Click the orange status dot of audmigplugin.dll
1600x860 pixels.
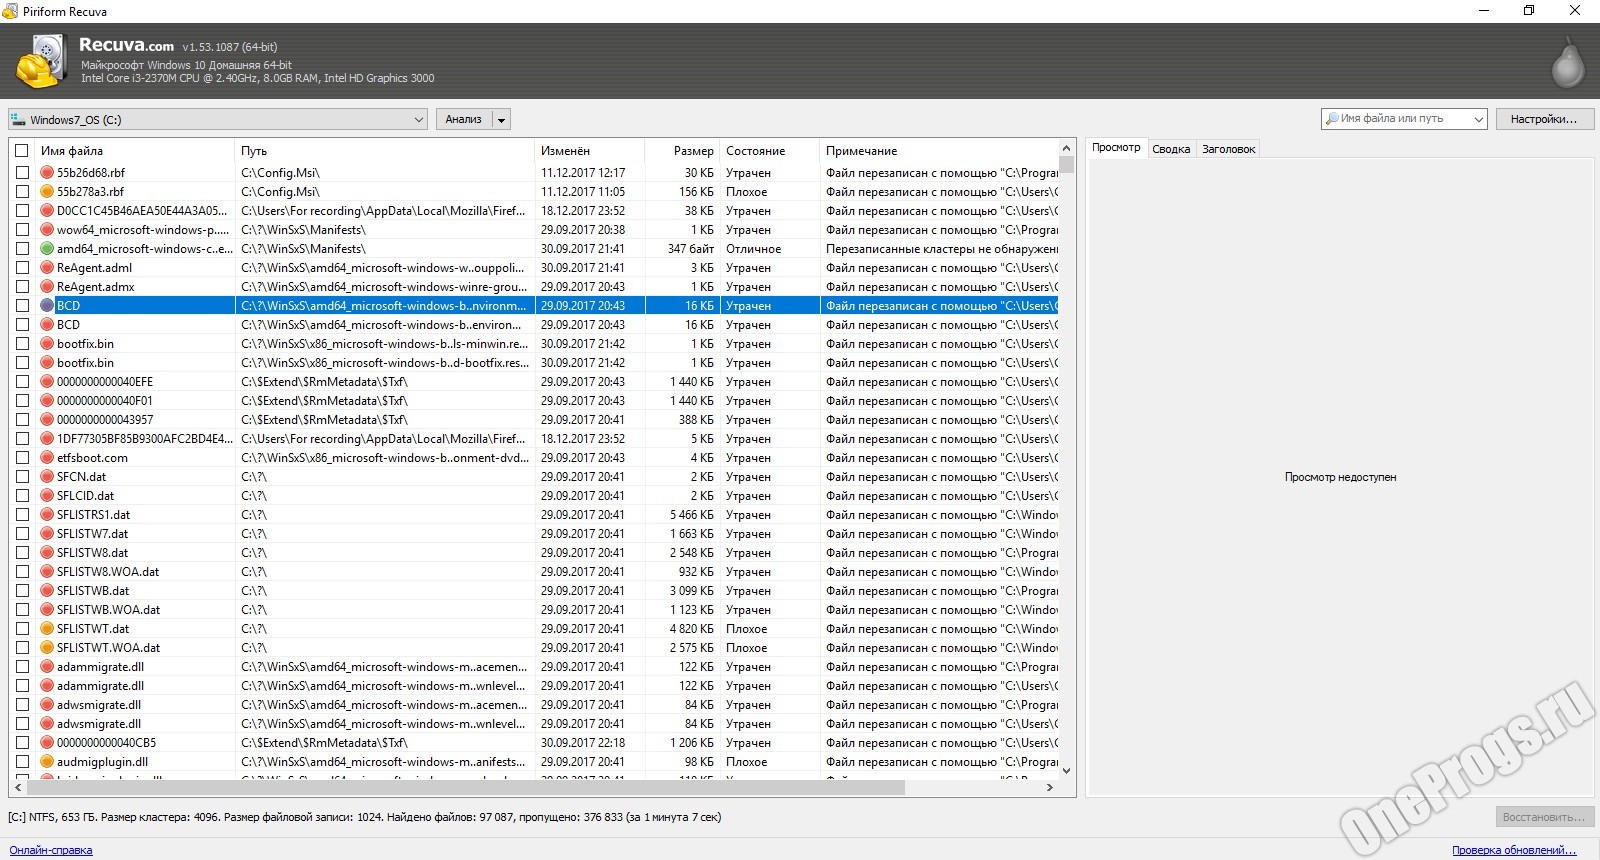tap(47, 762)
